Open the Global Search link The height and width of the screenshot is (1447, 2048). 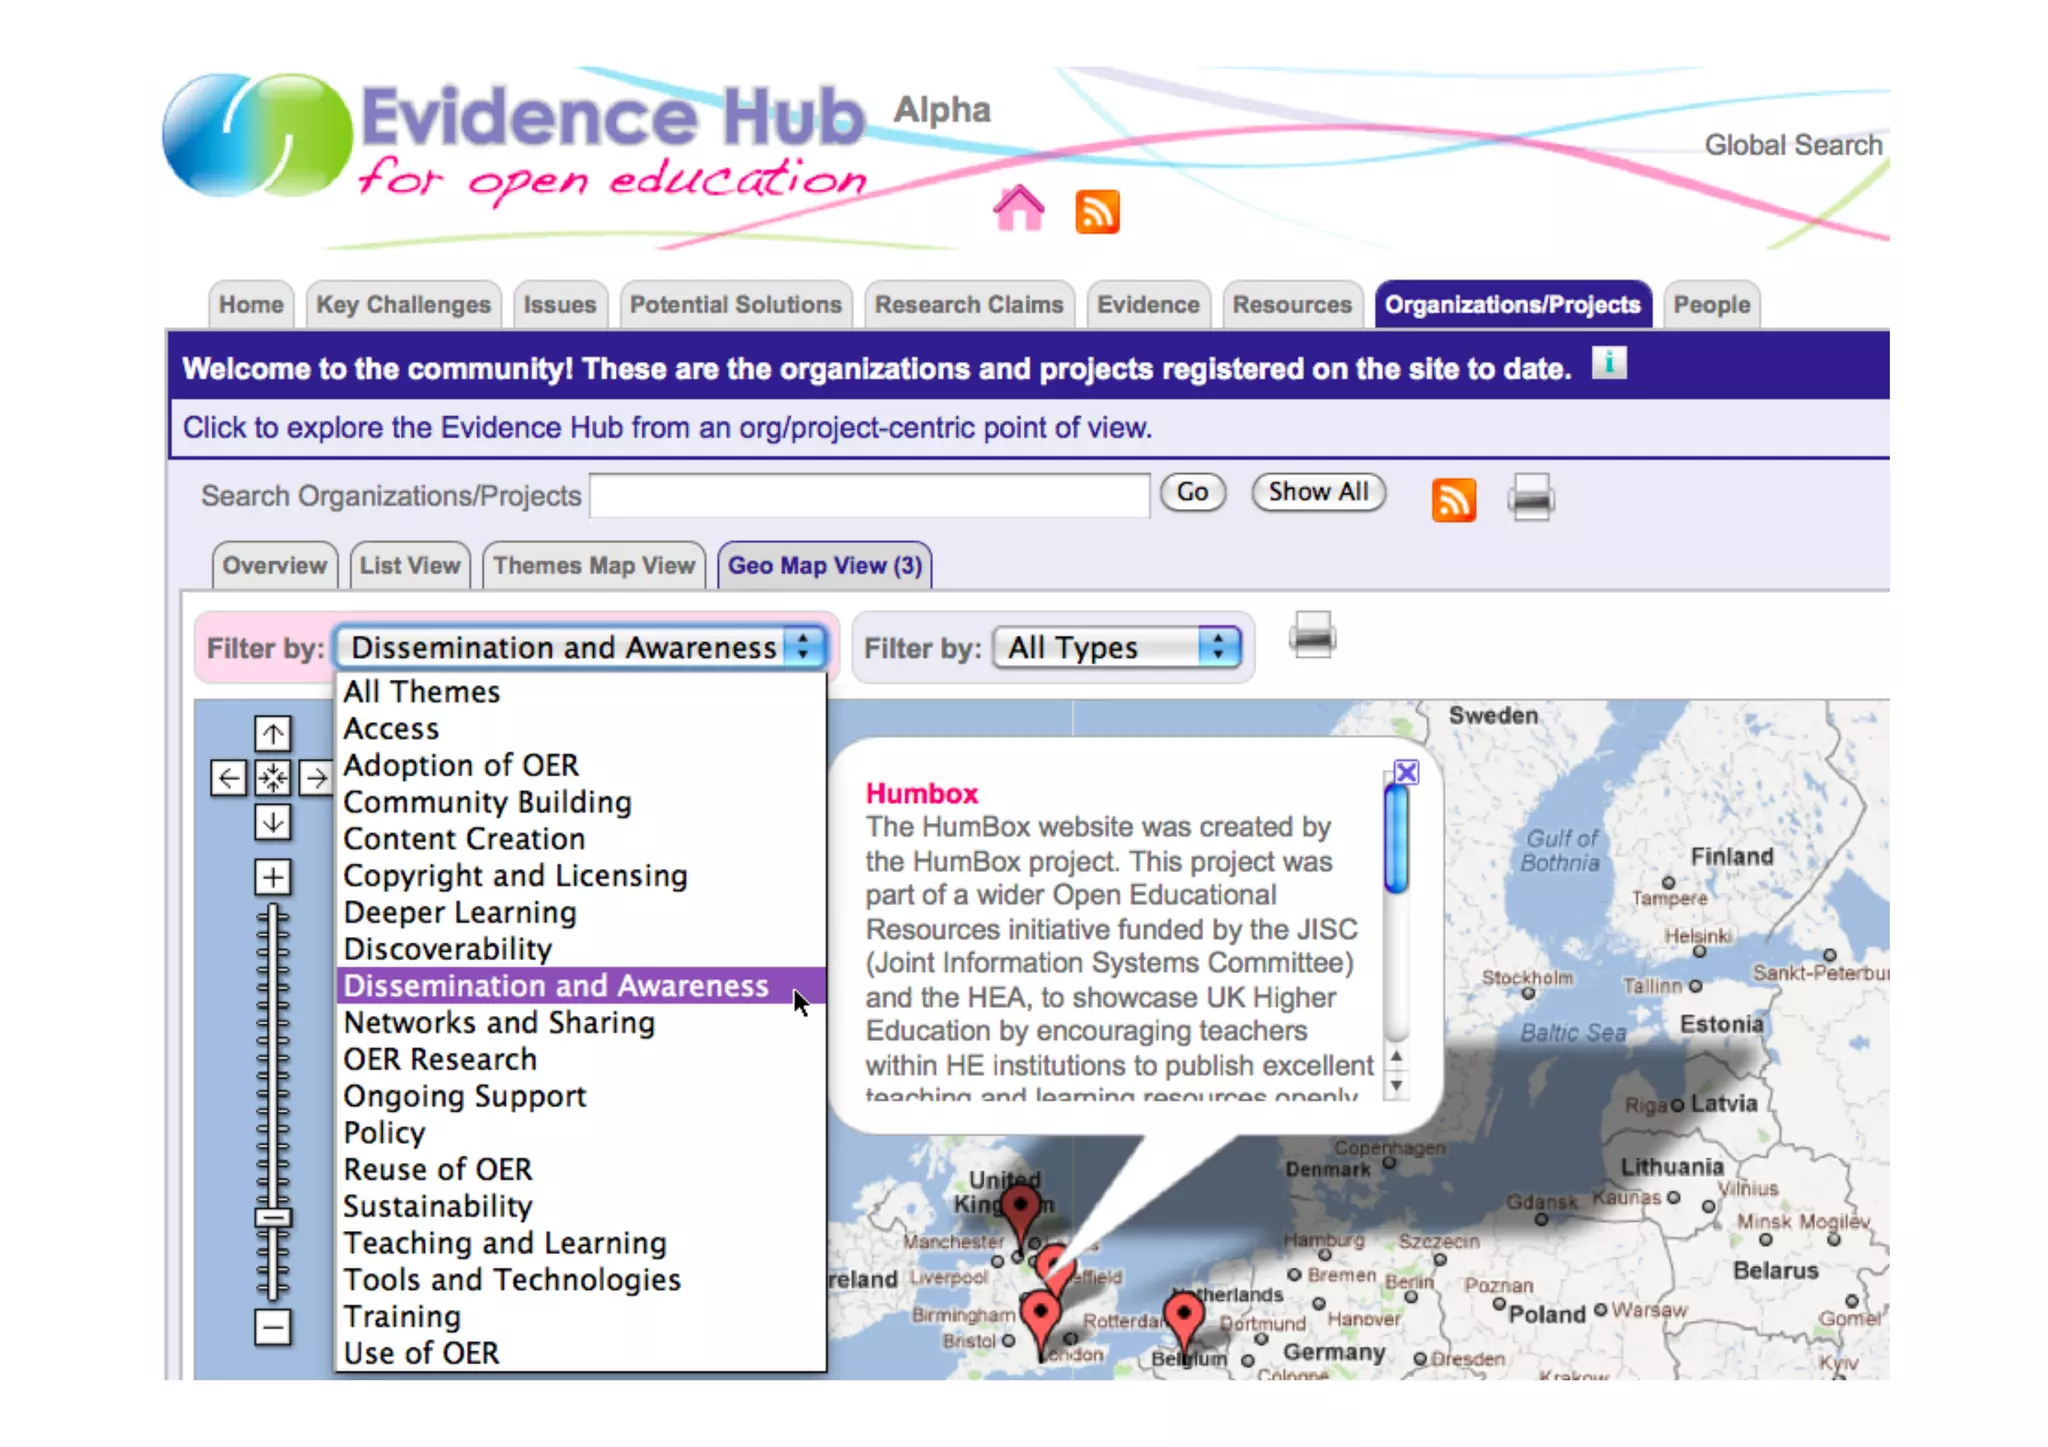(1793, 145)
